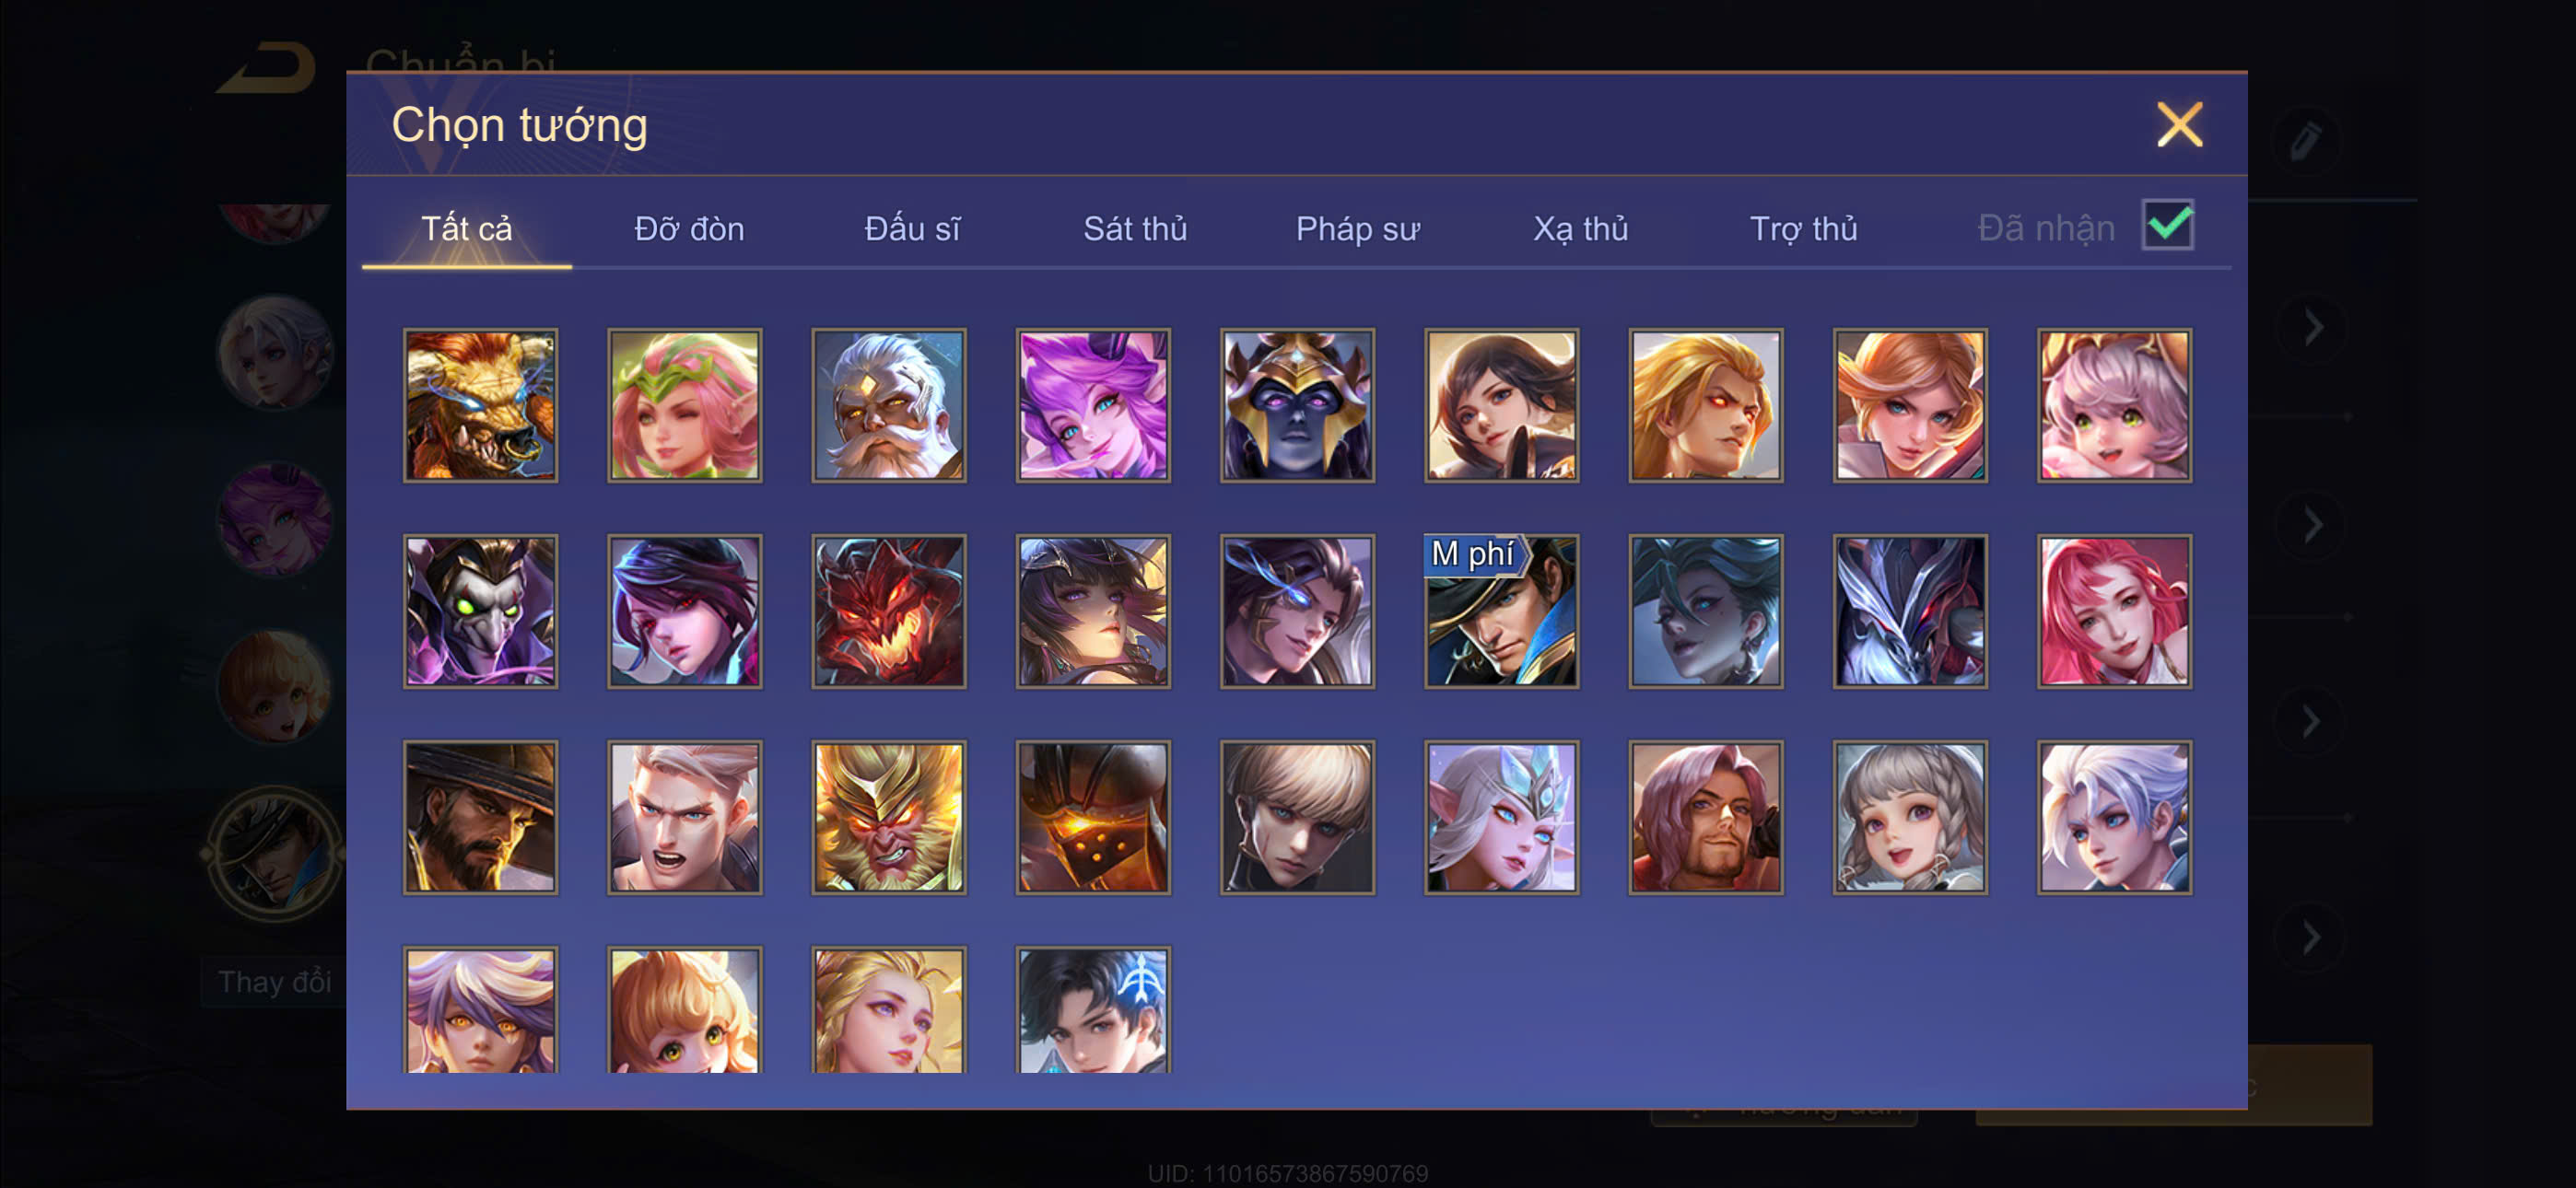Select the red demon-faced hero portrait

tap(888, 611)
